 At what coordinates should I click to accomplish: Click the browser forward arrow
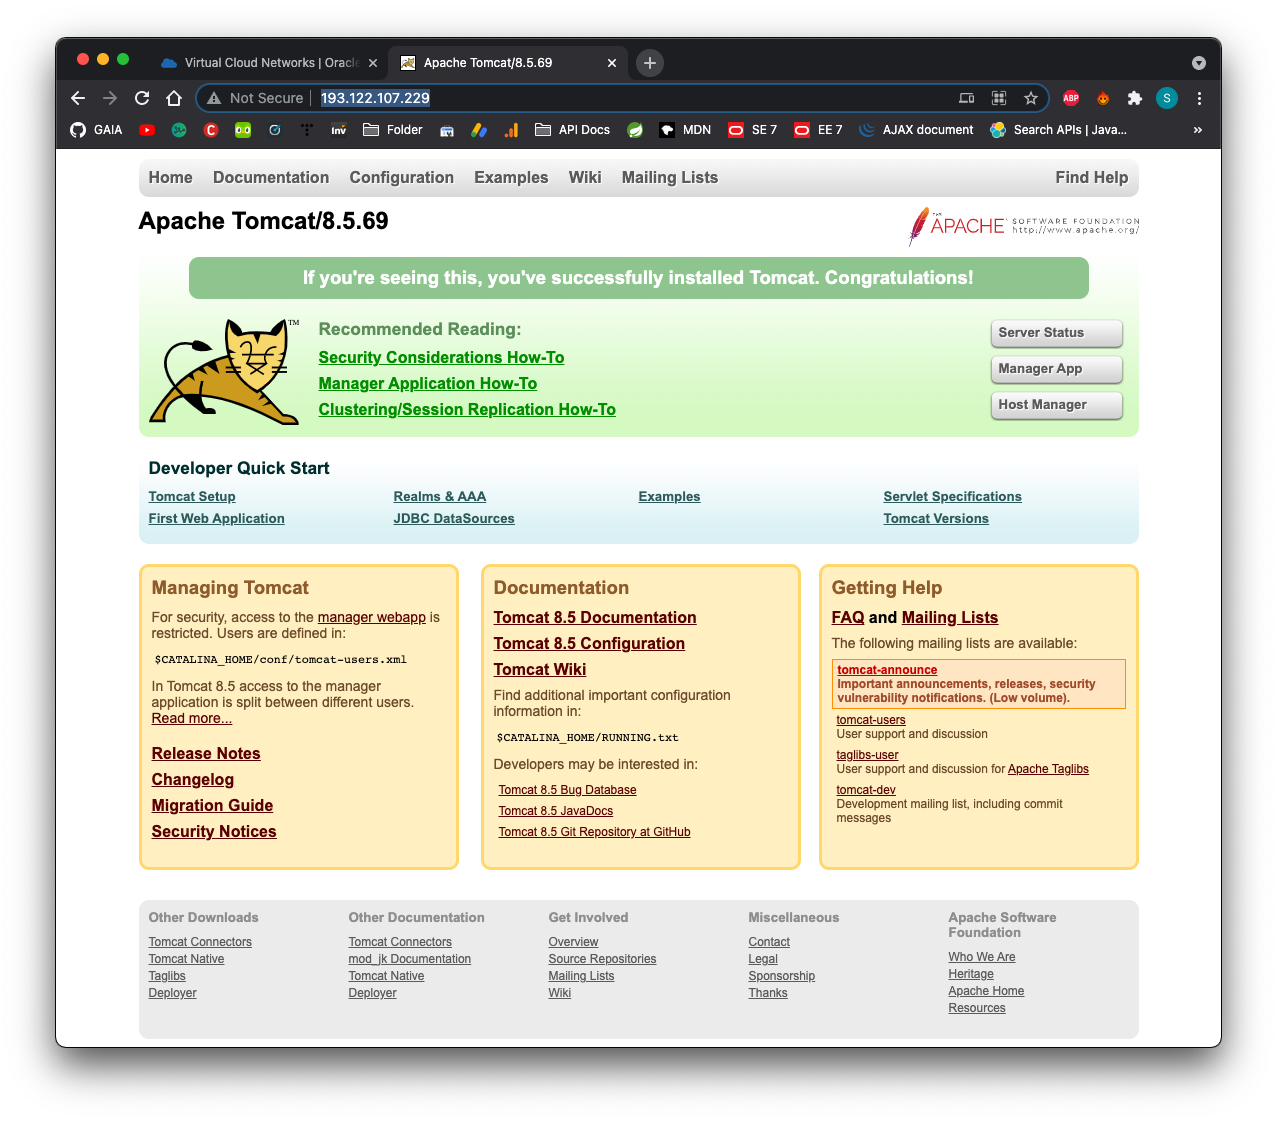click(x=110, y=98)
